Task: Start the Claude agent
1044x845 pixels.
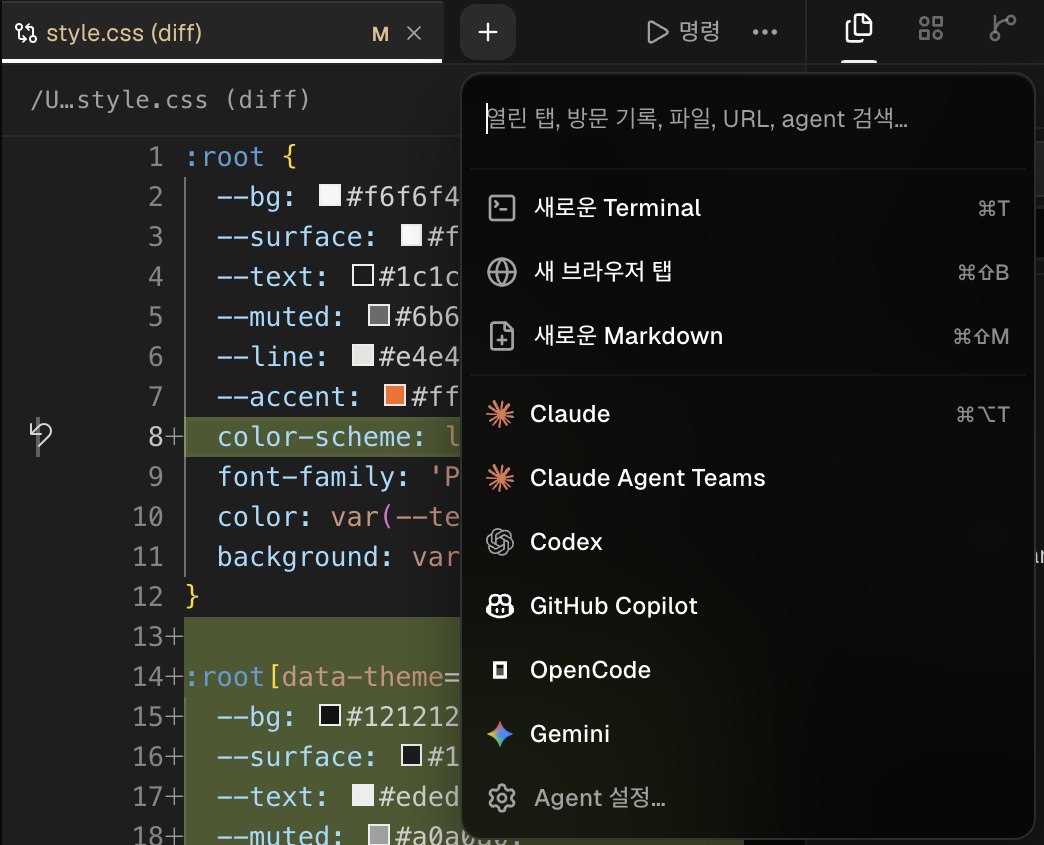Action: (748, 414)
